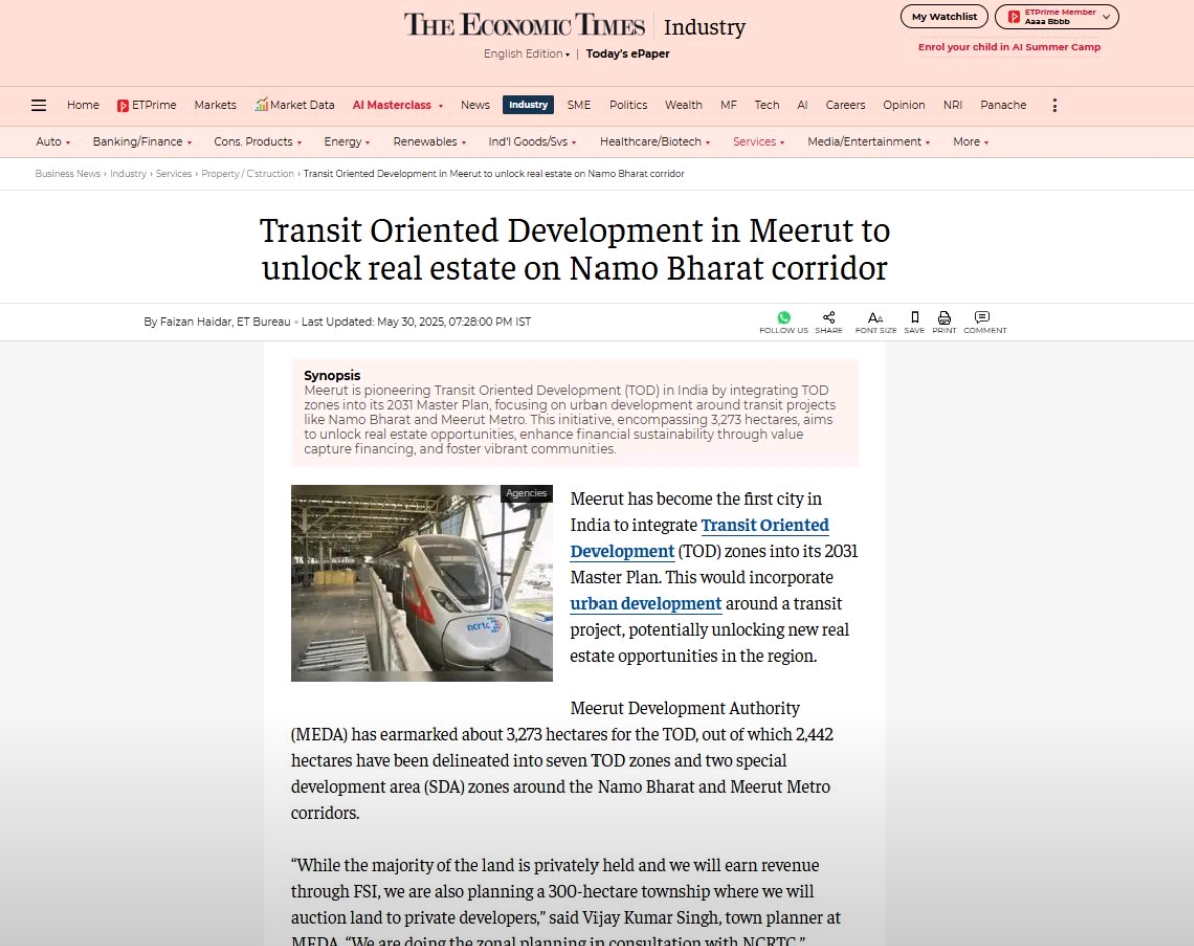This screenshot has width=1194, height=946.
Task: Expand the Banking/Finance submenu
Action: click(x=142, y=142)
